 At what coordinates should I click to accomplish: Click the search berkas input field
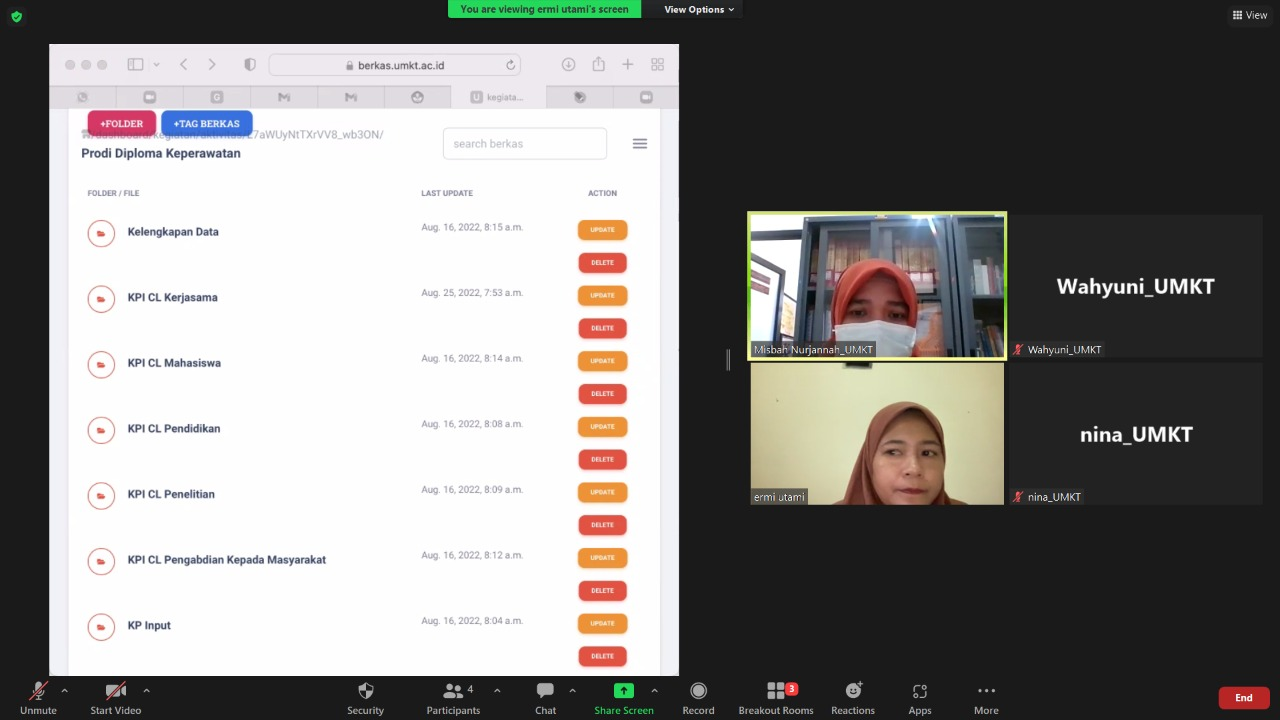[x=524, y=144]
